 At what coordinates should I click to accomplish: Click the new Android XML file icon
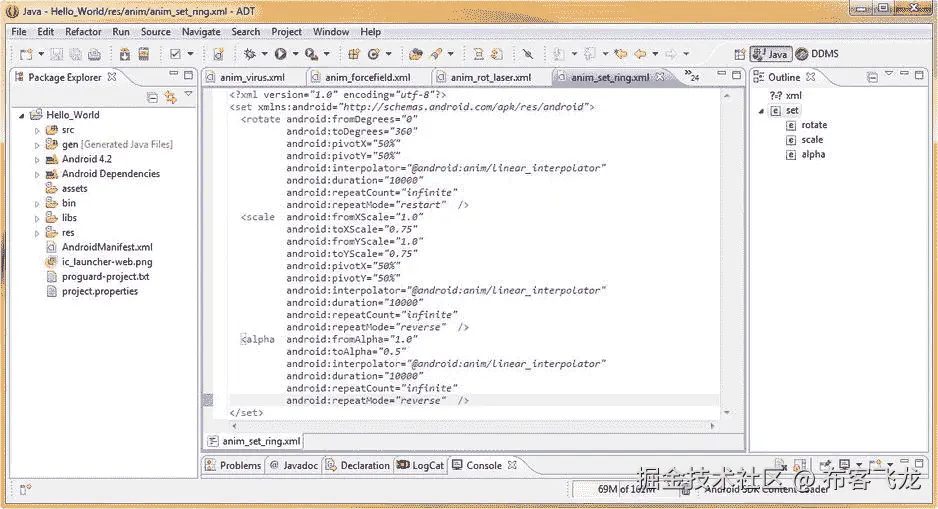pos(218,54)
